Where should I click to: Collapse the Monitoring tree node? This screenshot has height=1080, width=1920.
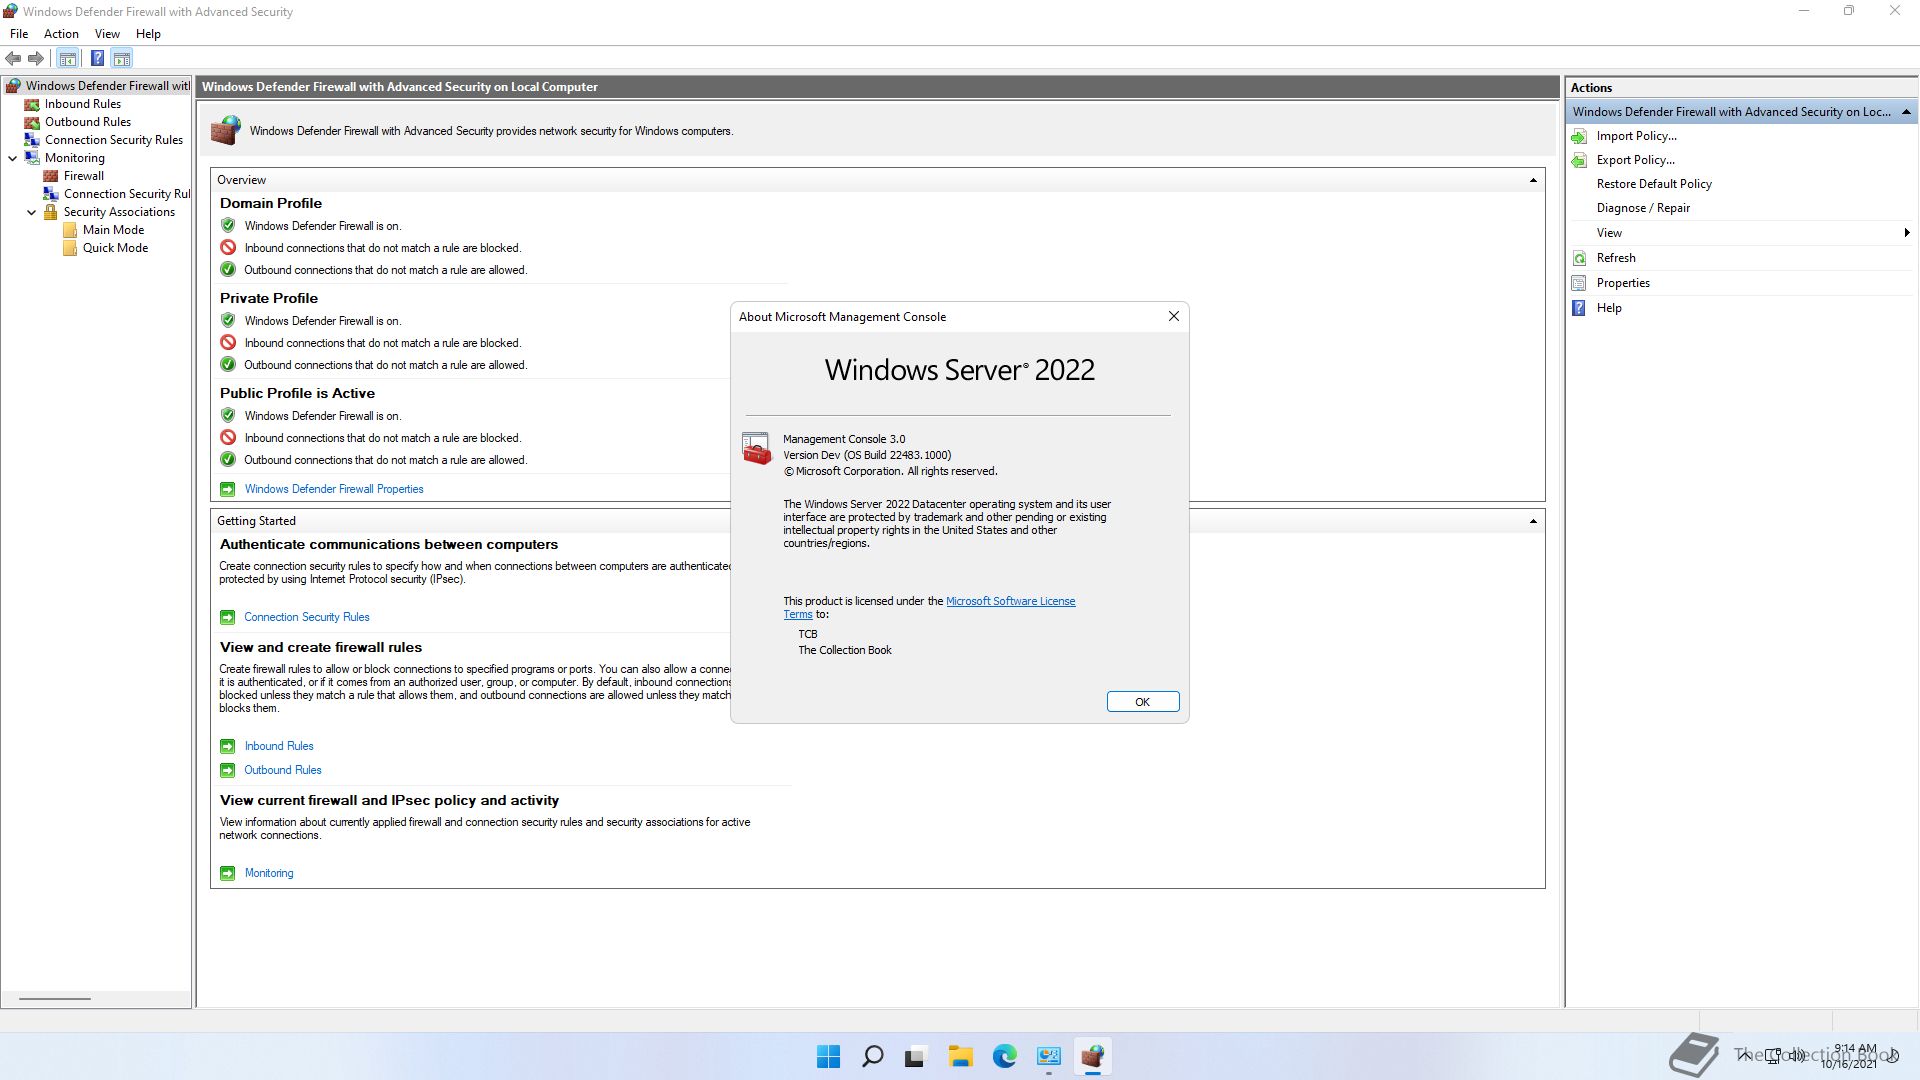[x=13, y=158]
